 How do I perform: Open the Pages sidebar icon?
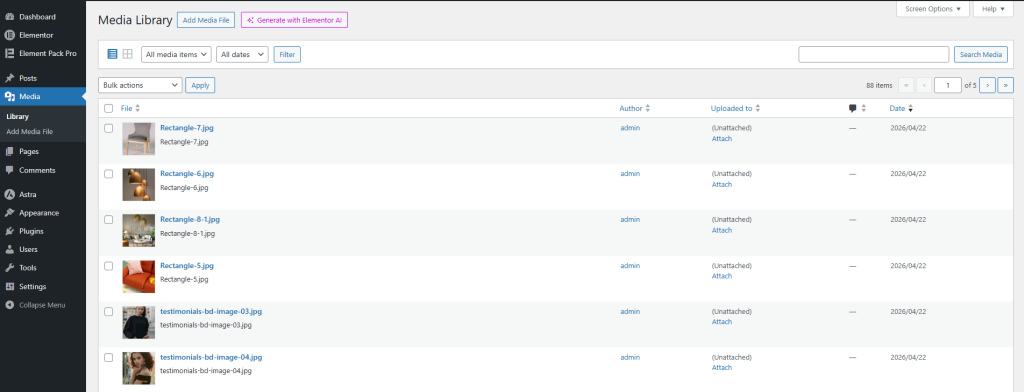click(x=10, y=152)
